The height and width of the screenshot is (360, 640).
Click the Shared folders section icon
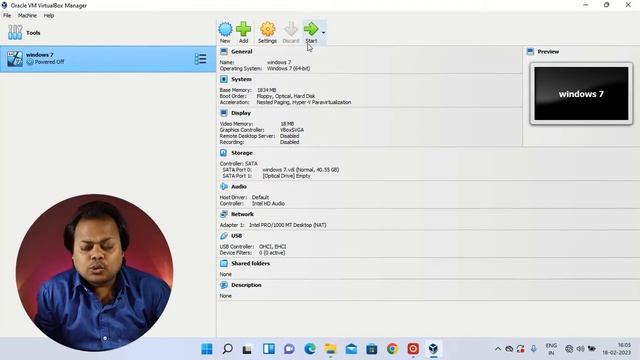(224, 263)
